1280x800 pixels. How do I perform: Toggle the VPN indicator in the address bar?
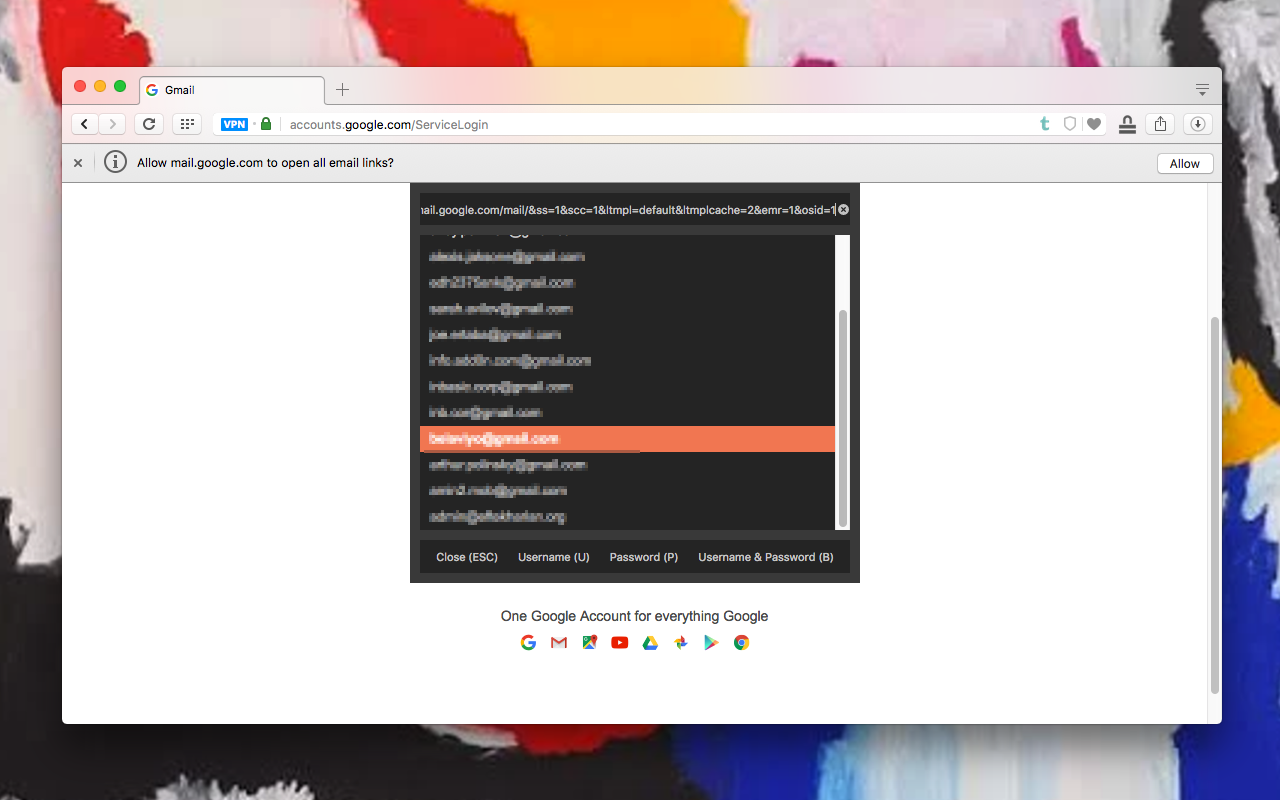click(x=234, y=124)
